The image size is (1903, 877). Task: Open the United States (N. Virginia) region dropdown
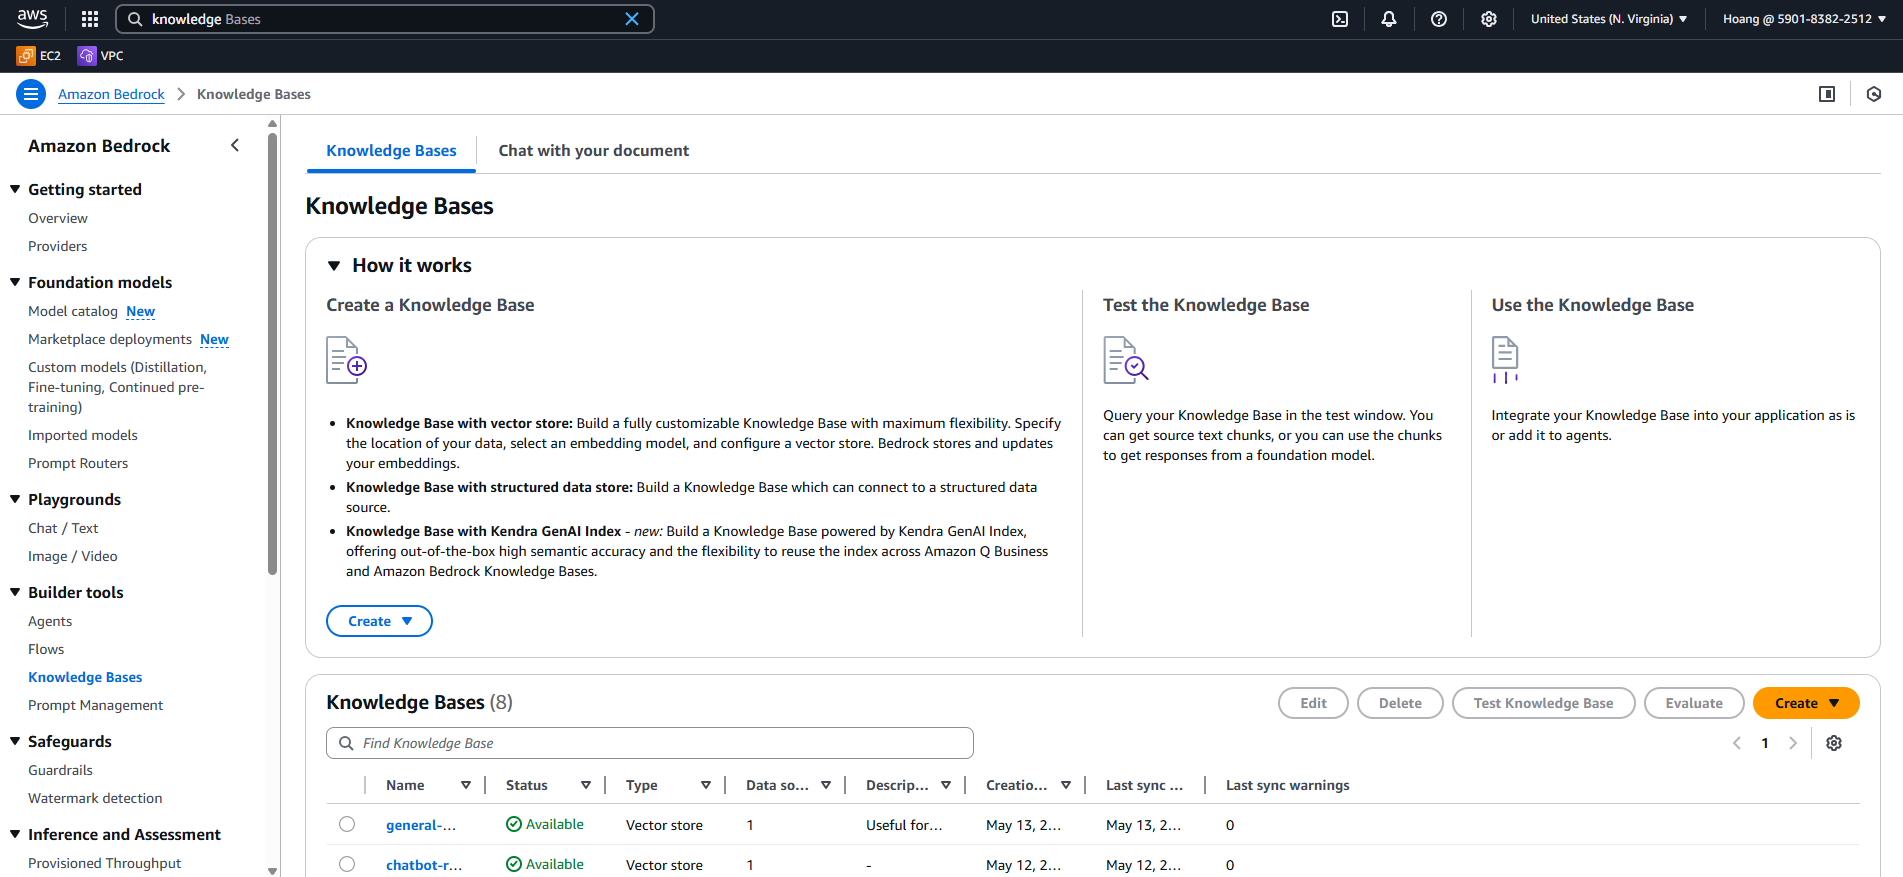coord(1609,19)
